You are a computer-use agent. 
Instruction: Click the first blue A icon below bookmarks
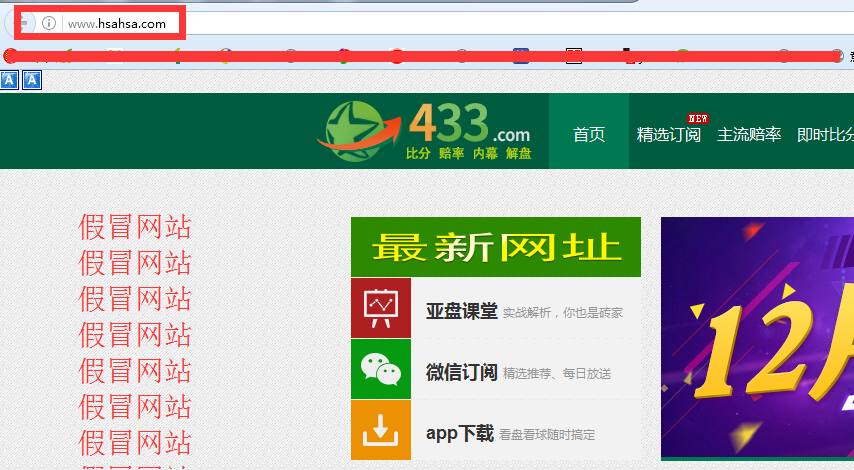pyautogui.click(x=9, y=79)
